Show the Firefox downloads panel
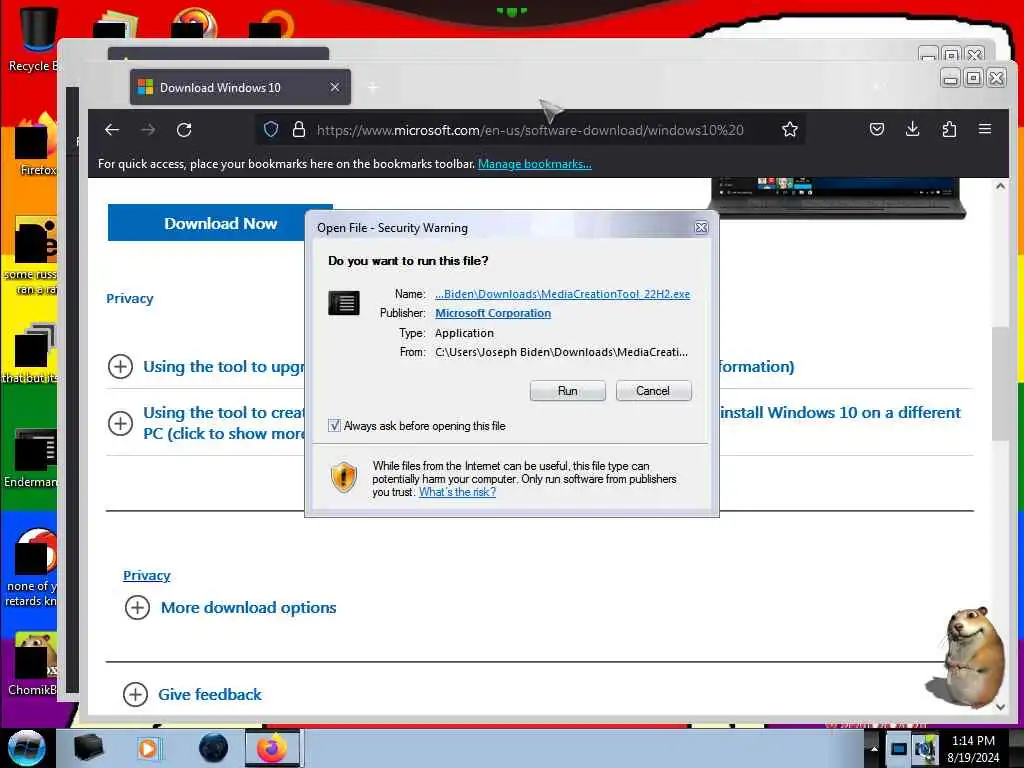The width and height of the screenshot is (1024, 768). [913, 129]
